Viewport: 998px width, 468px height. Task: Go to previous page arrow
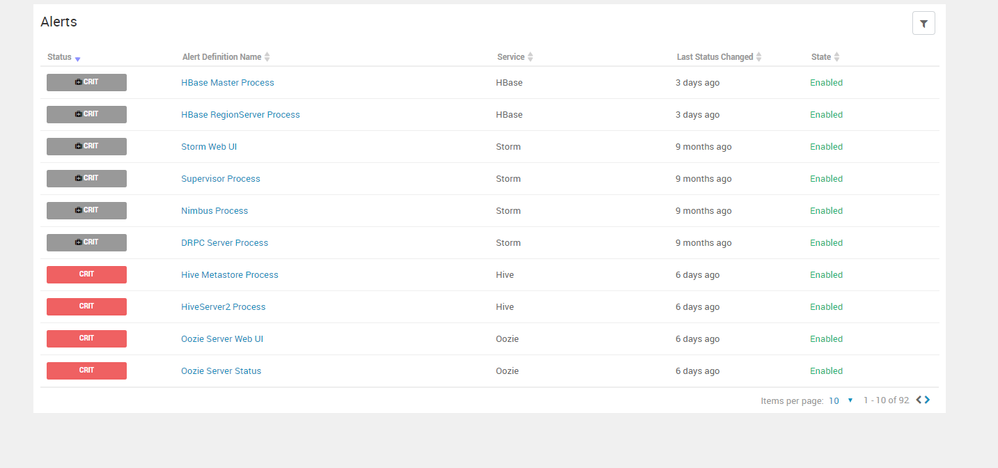click(x=919, y=400)
